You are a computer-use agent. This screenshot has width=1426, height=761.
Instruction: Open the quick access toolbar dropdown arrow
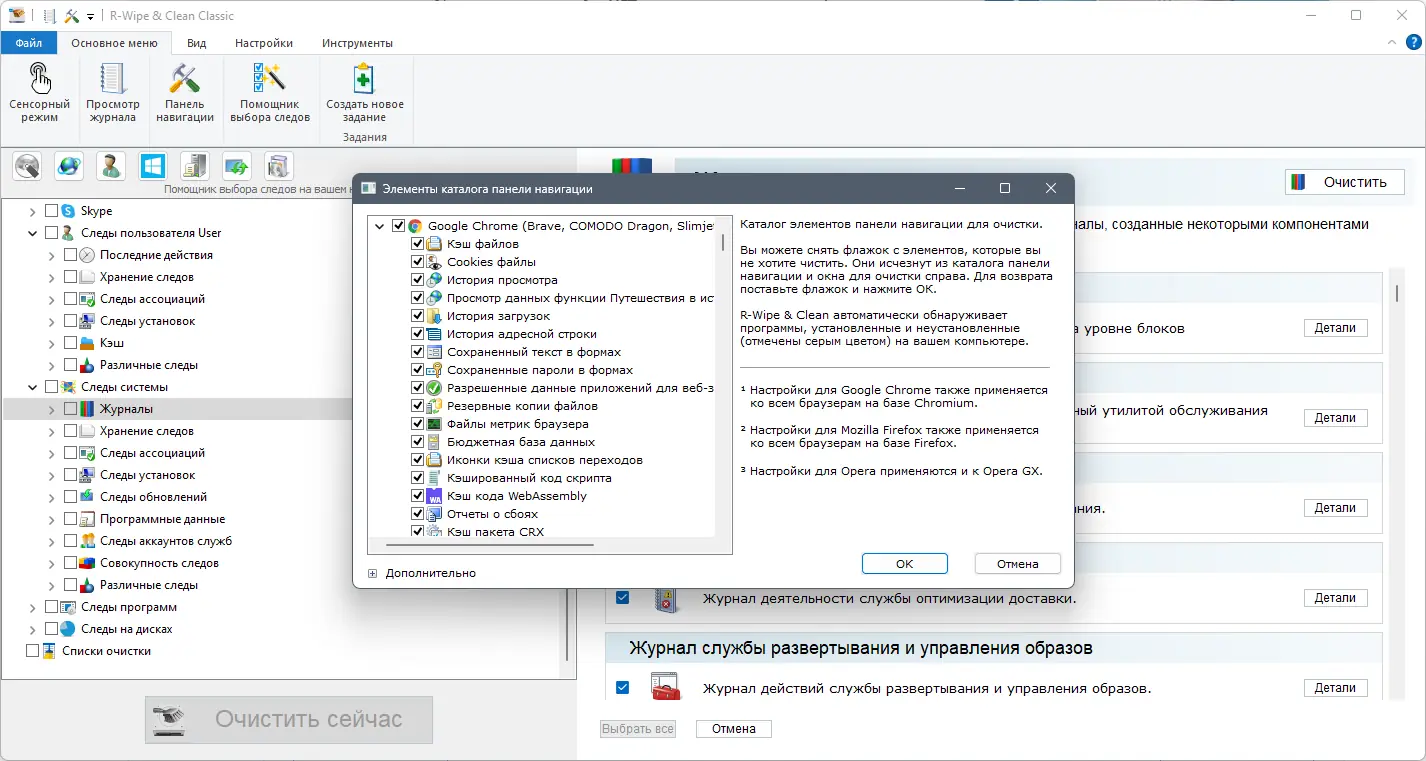tap(90, 17)
